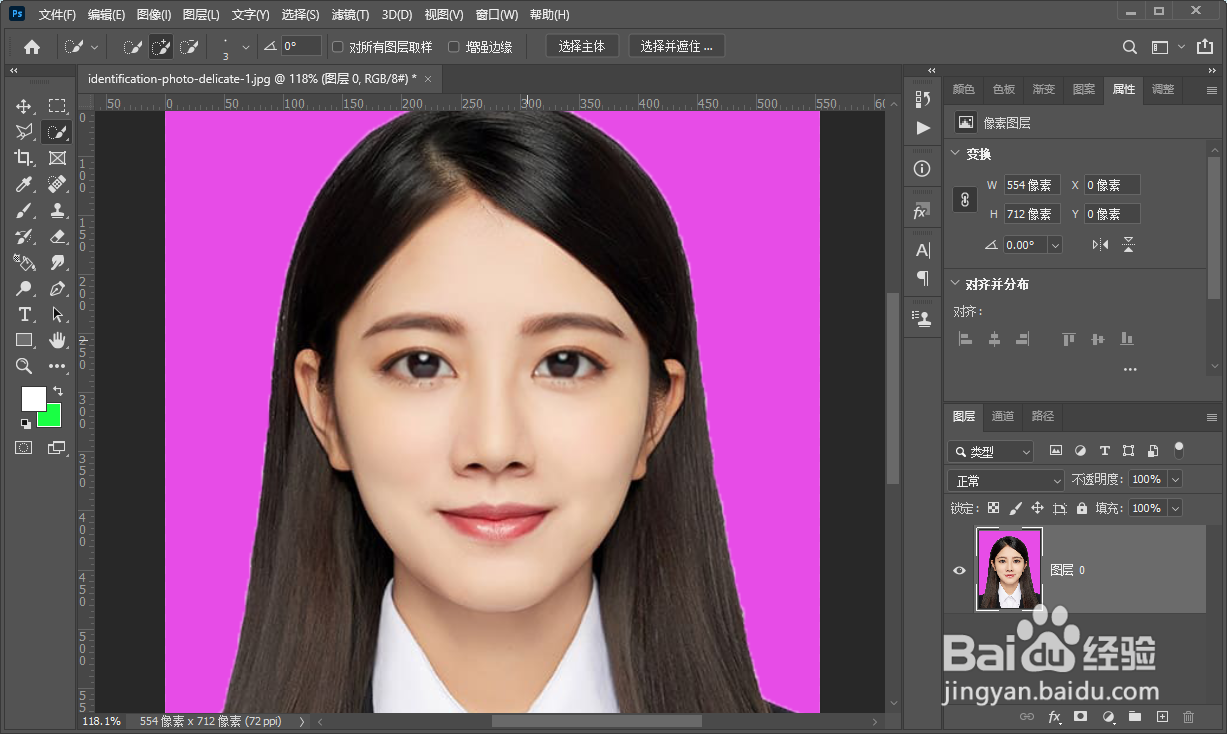1227x734 pixels.
Task: Toggle lock all padlock
Action: [x=1082, y=508]
